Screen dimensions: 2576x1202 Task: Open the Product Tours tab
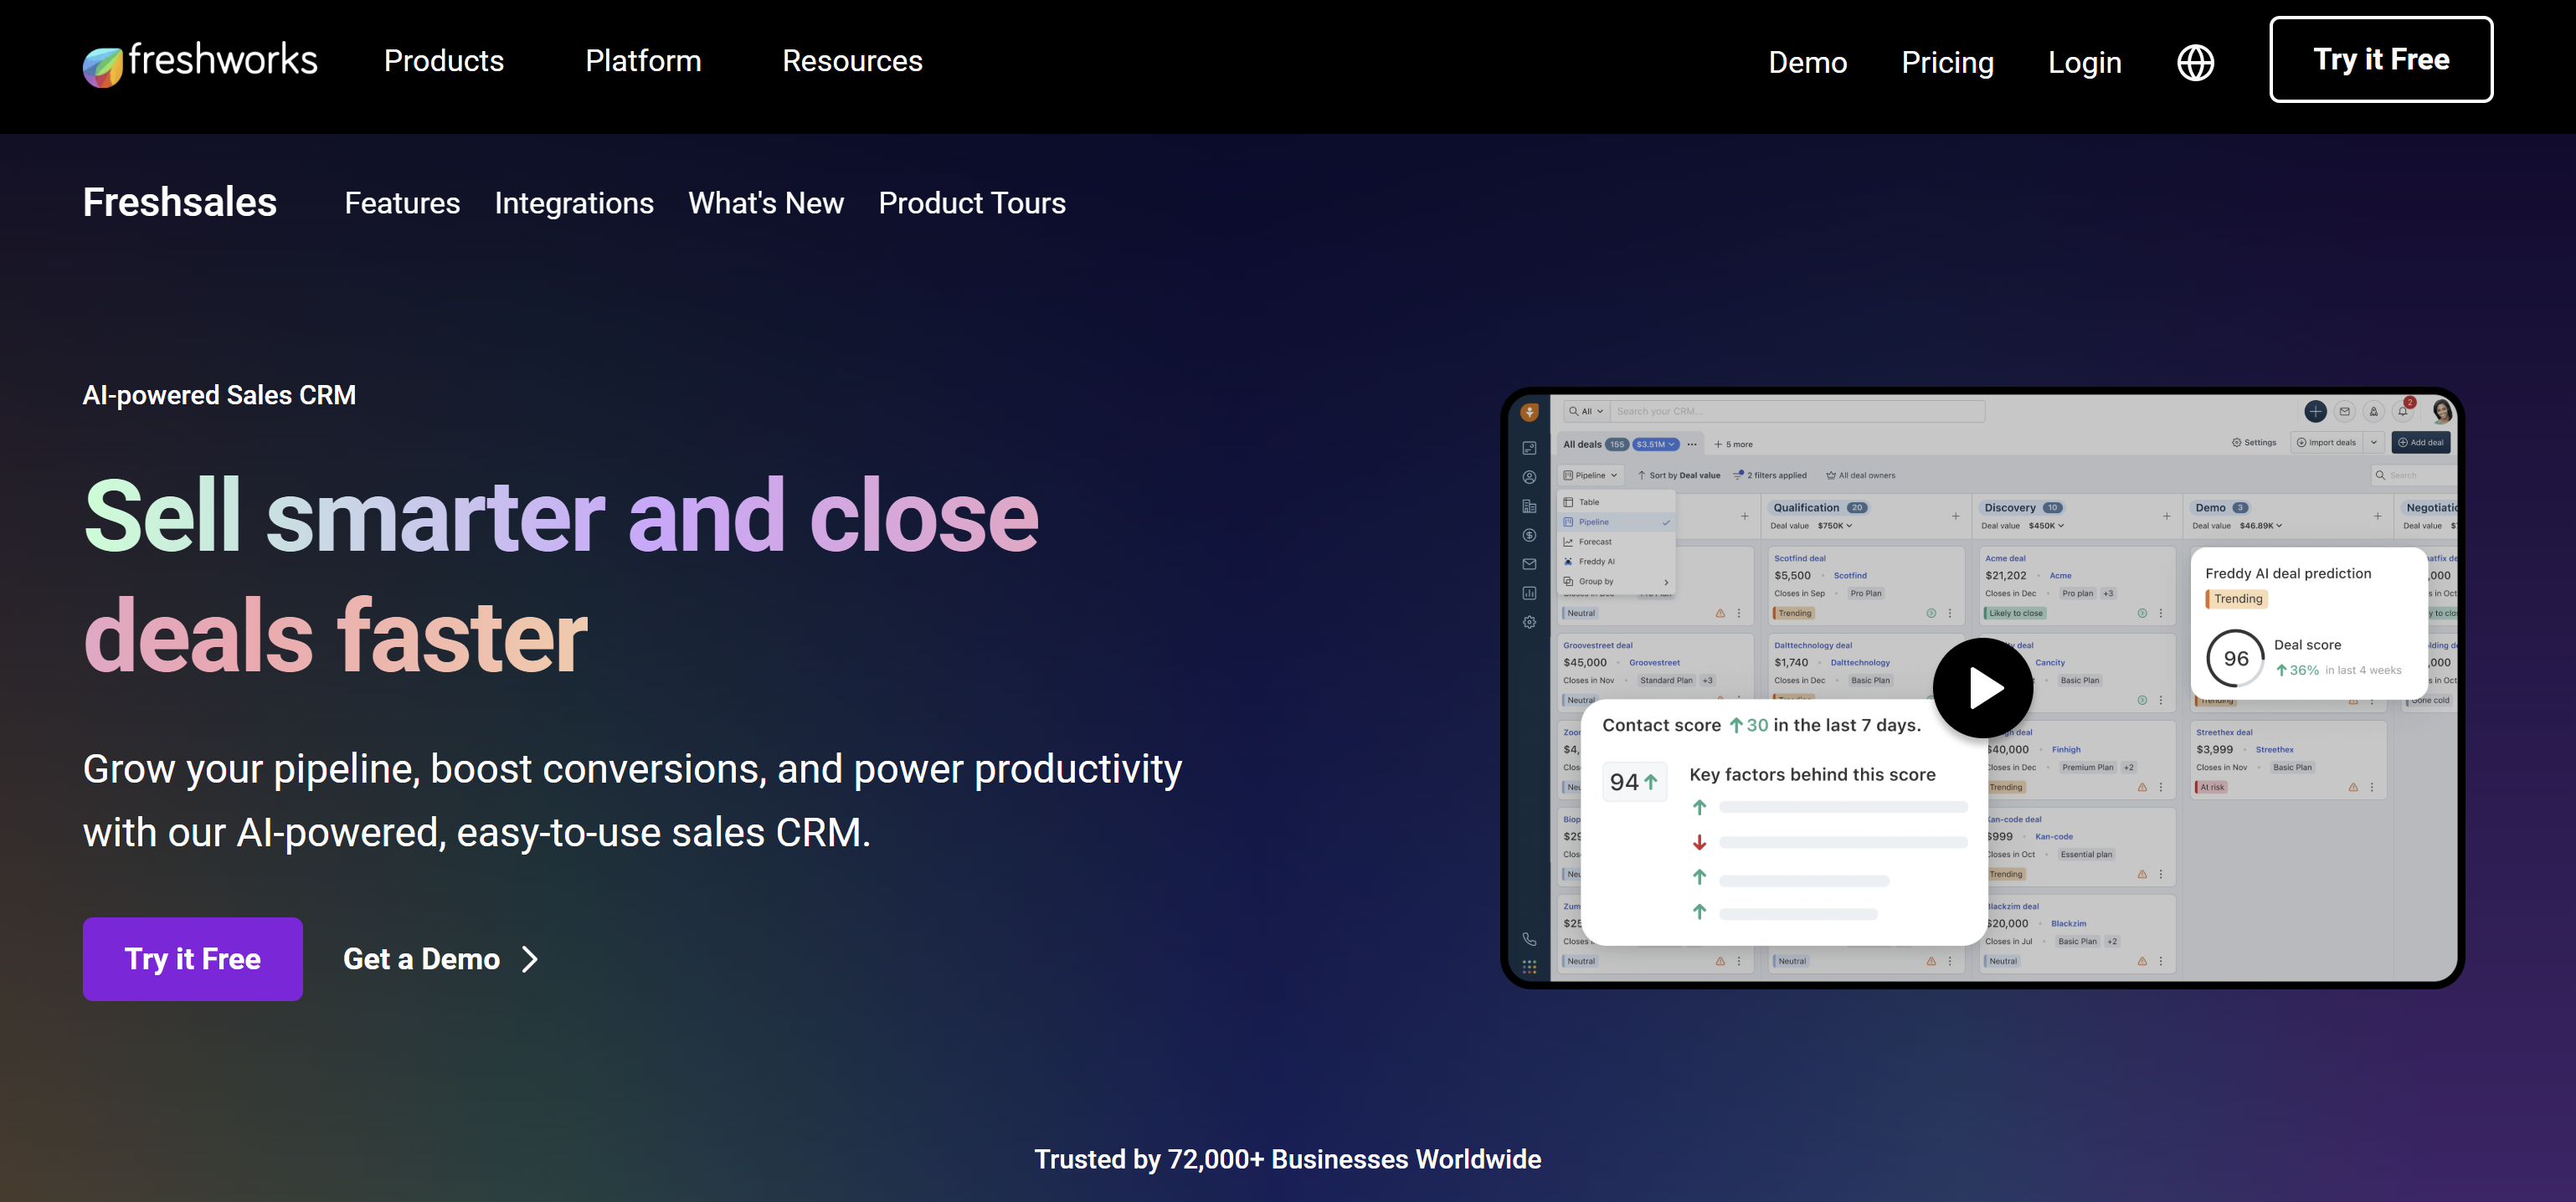point(972,203)
